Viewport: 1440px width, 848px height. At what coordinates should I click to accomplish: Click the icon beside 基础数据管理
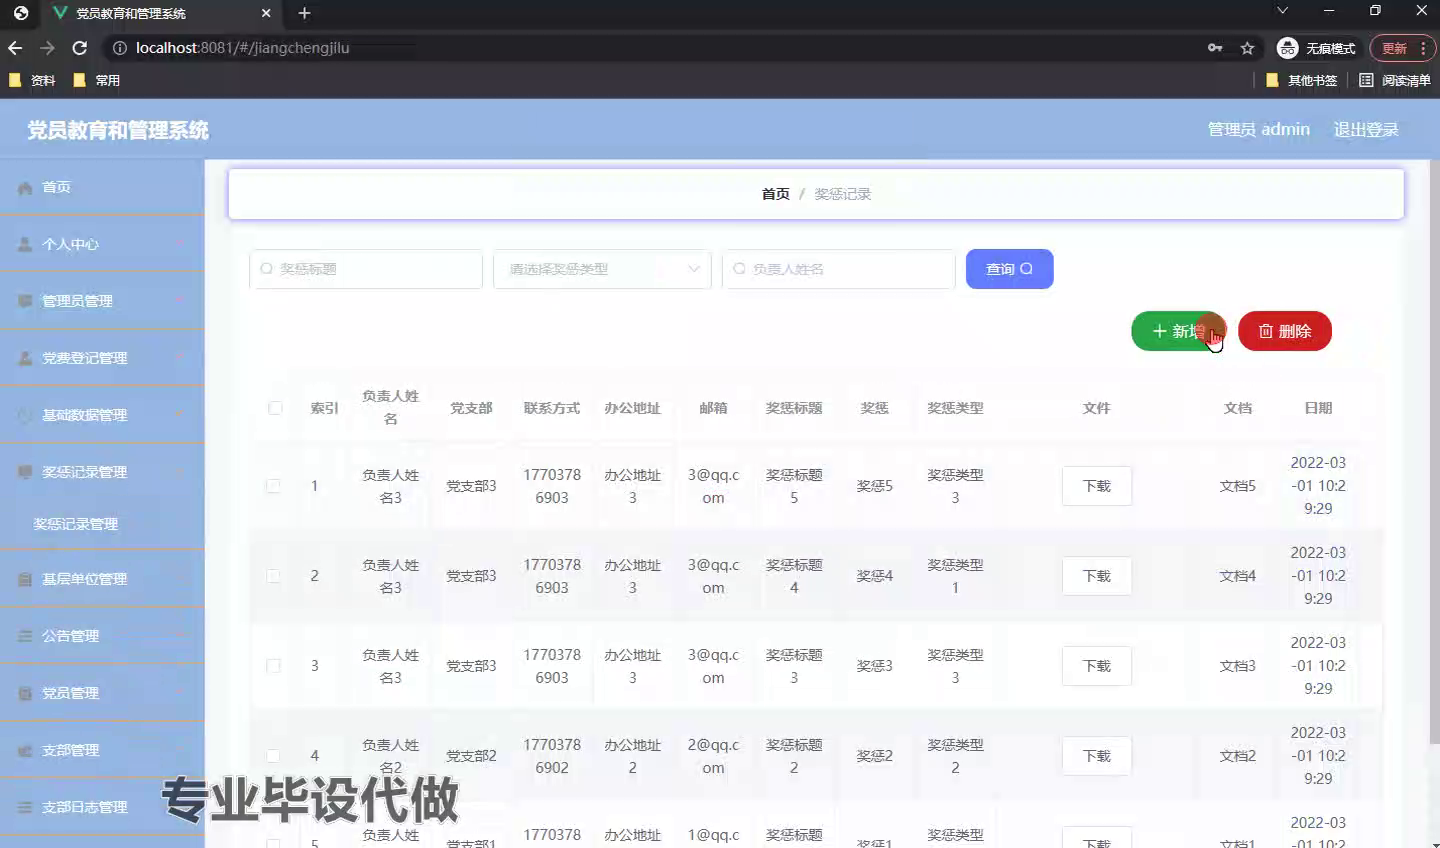tap(25, 415)
